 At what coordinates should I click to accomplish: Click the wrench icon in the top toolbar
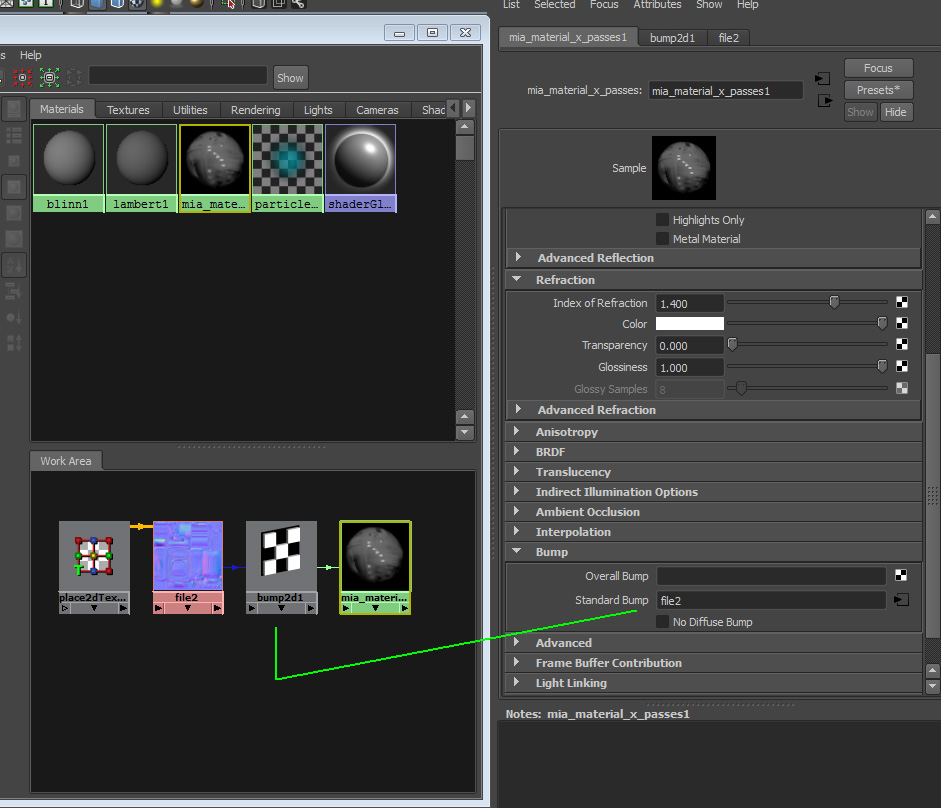tap(298, 5)
